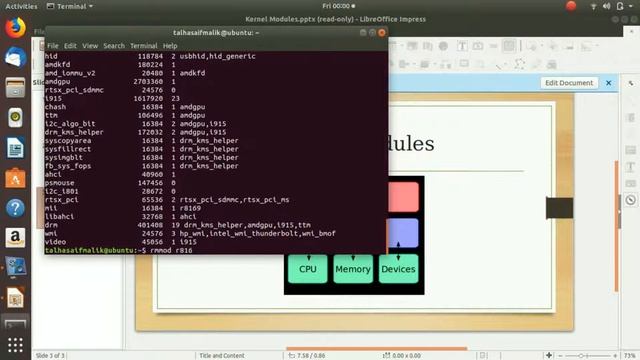Open the clock showing Fri 00:00
Viewport: 640px width, 360px height.
click(338, 6)
